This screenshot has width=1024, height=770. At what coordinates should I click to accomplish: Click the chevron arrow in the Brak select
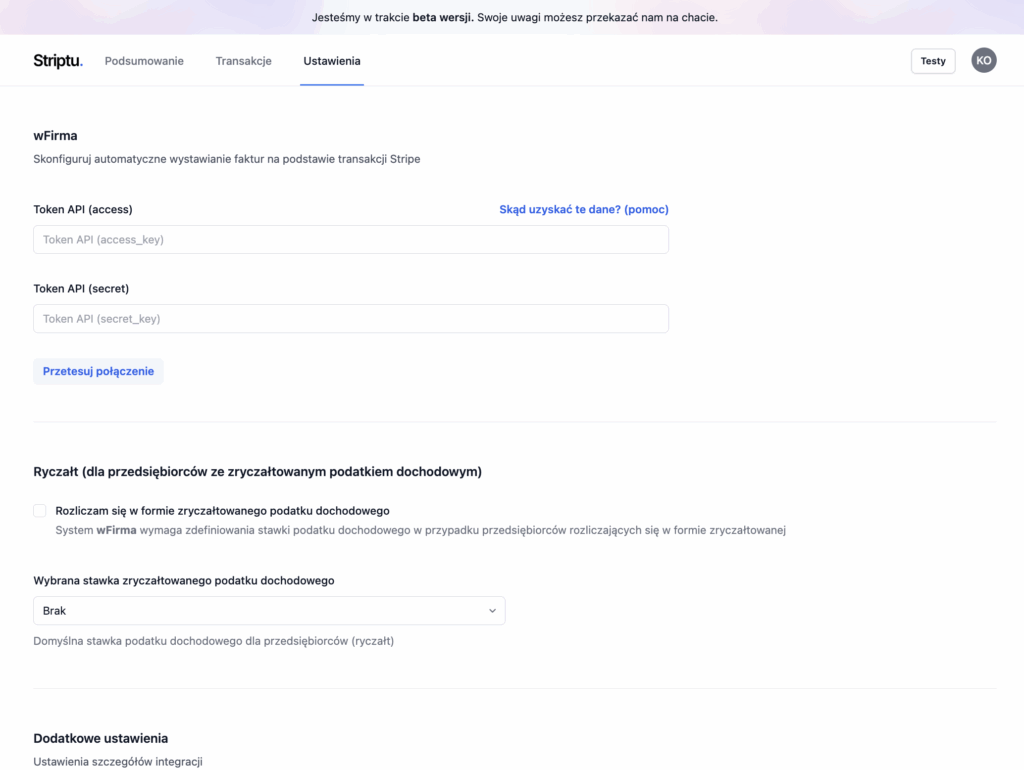(x=492, y=611)
